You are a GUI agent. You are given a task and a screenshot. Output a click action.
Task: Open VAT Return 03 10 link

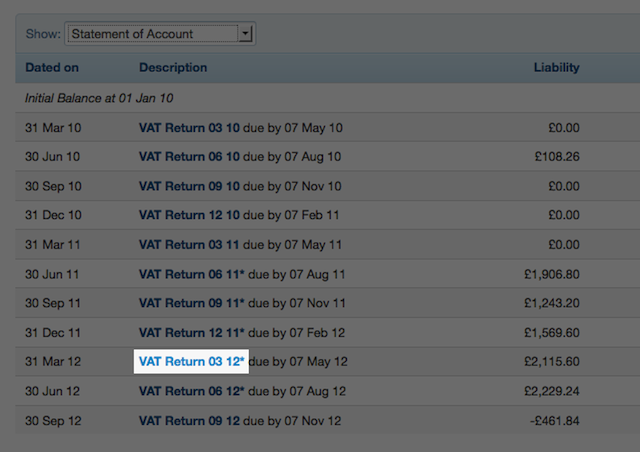(x=189, y=128)
